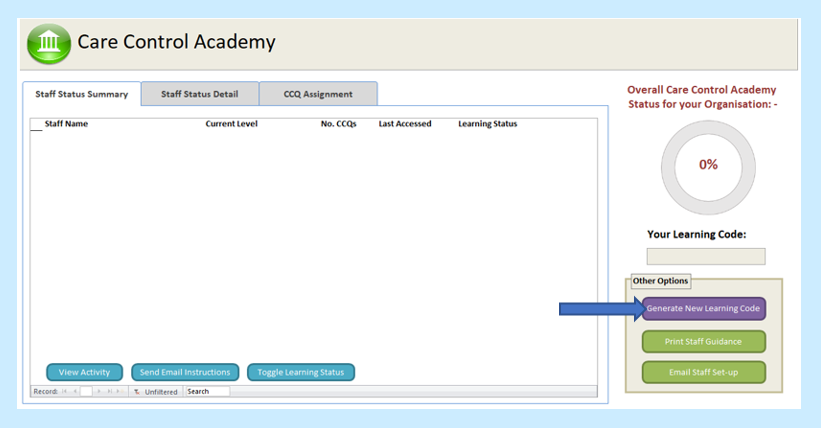Viewport: 821px width, 428px height.
Task: Click the previous record arrow
Action: [x=75, y=392]
